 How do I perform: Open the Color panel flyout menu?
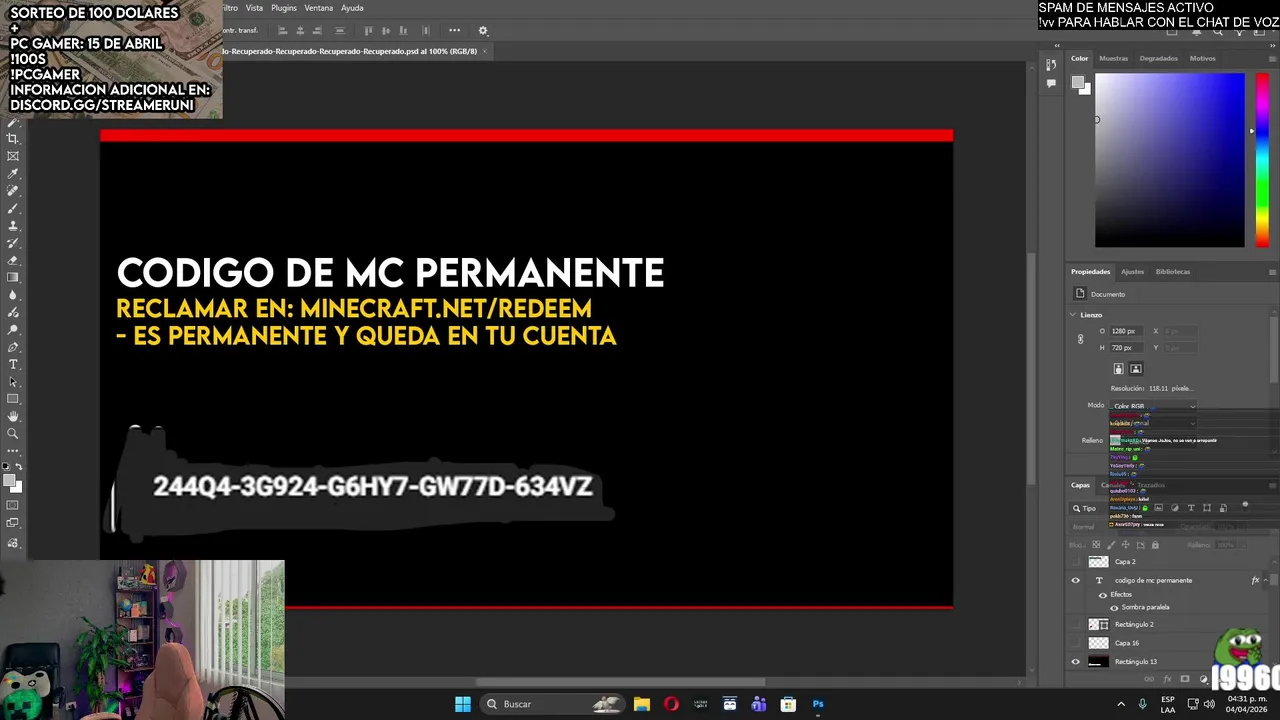click(1272, 58)
